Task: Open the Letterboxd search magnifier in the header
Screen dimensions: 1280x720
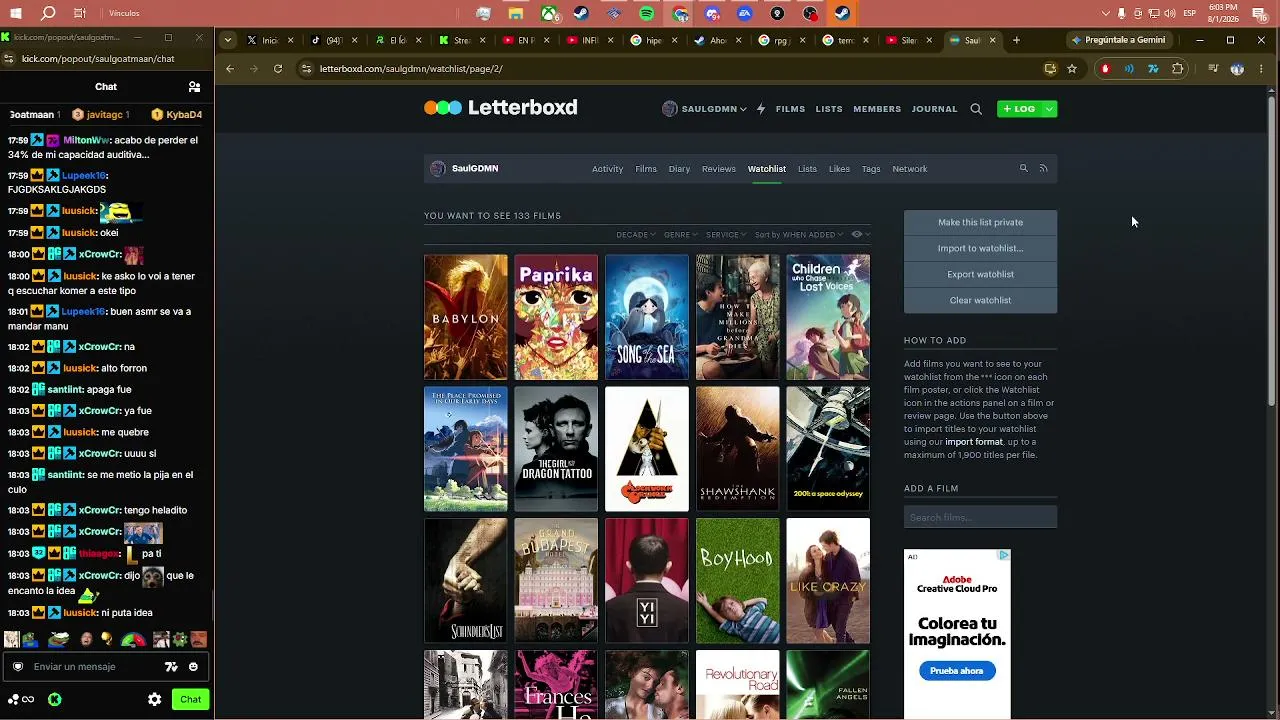Action: pyautogui.click(x=976, y=109)
